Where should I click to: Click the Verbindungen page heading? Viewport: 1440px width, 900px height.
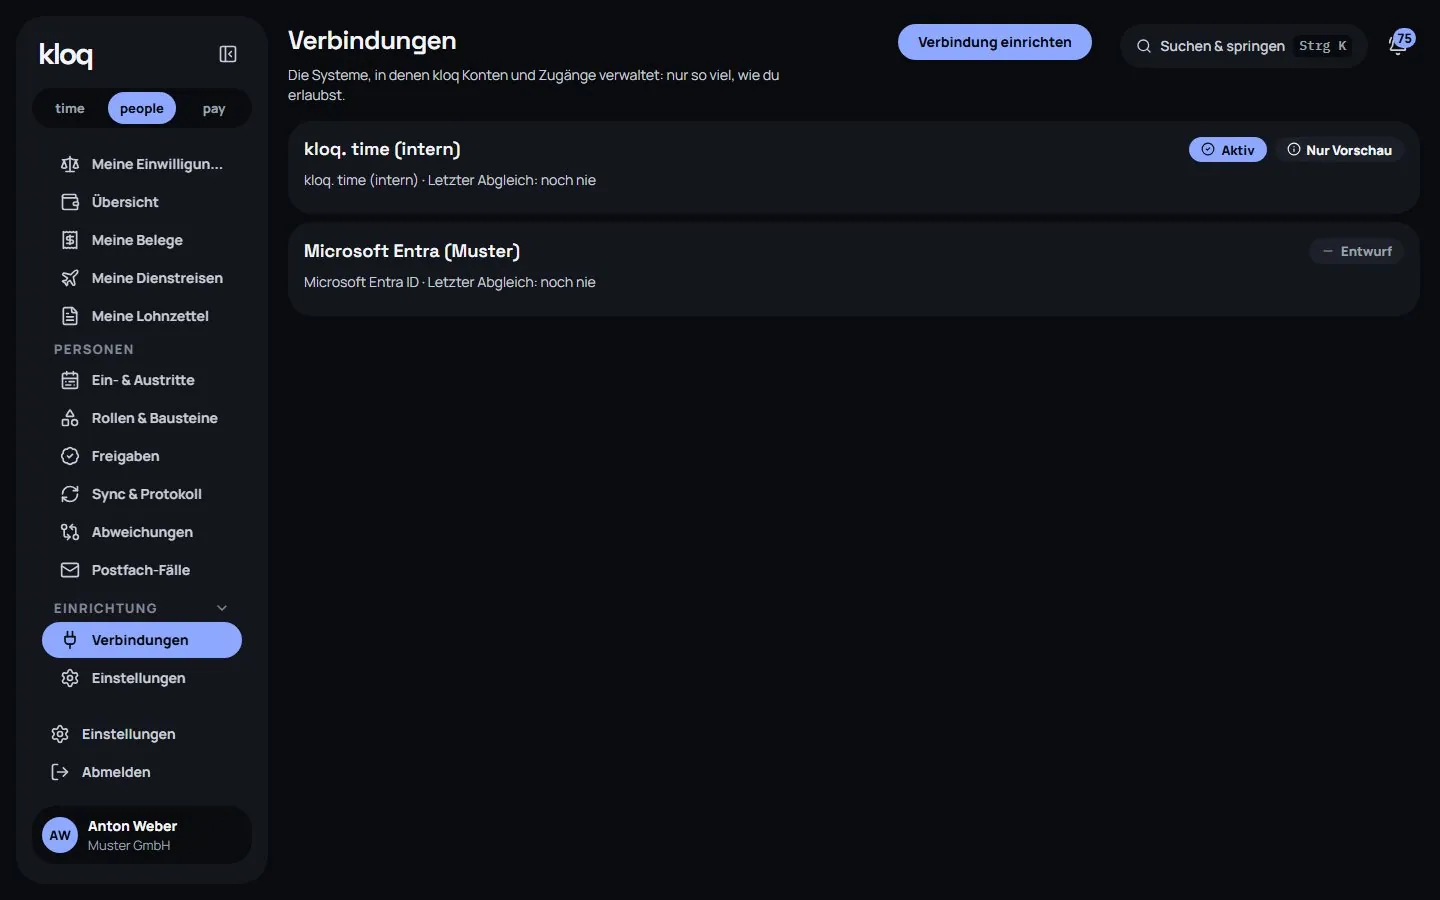pyautogui.click(x=372, y=41)
